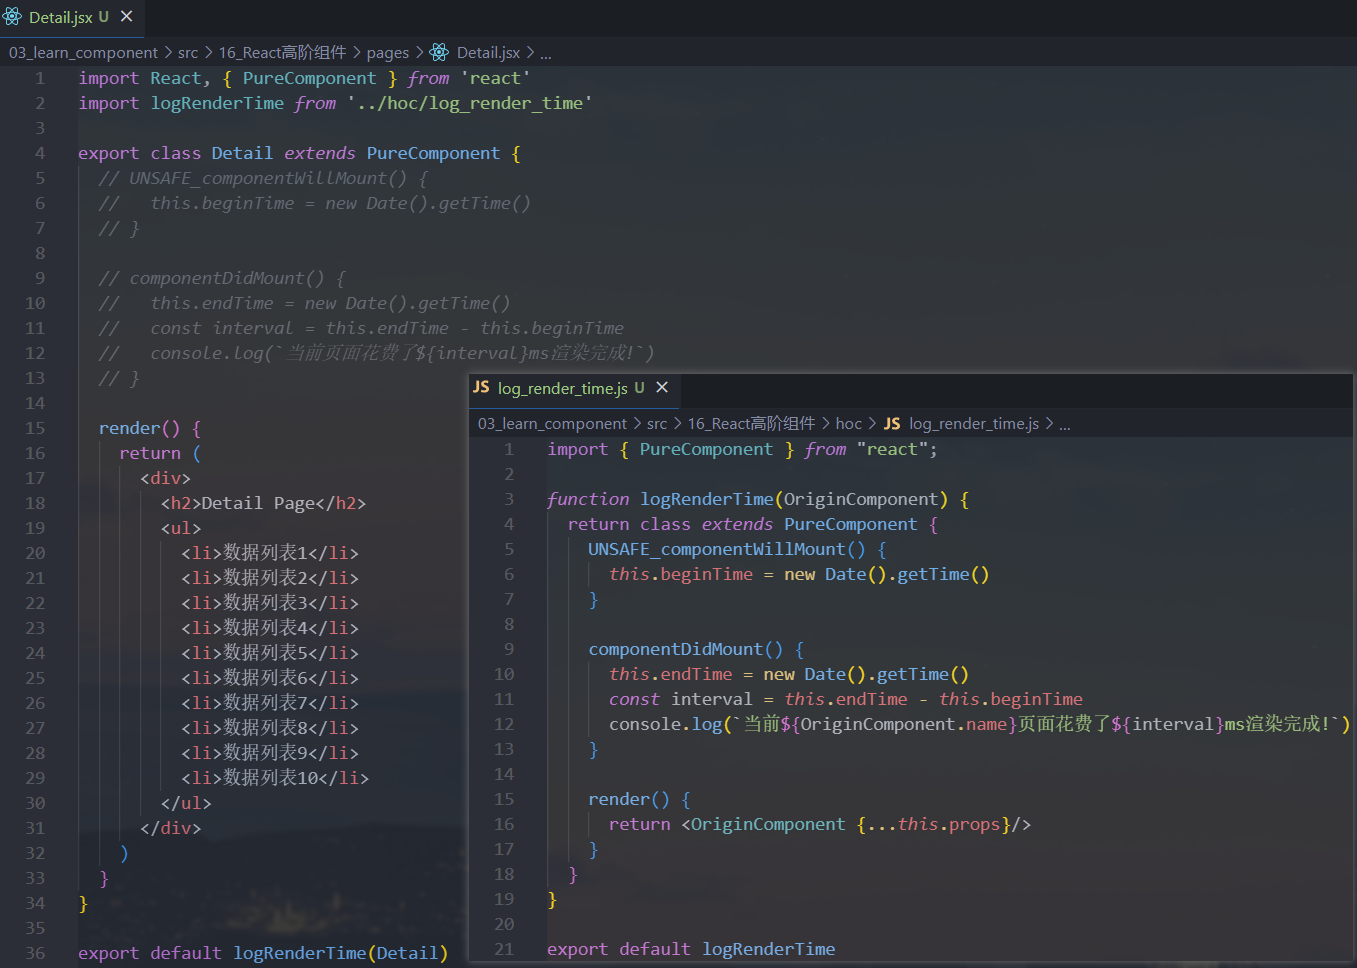1357x968 pixels.
Task: Click commented 'componentDidMount()' in Detail.jsx
Action: 227,278
